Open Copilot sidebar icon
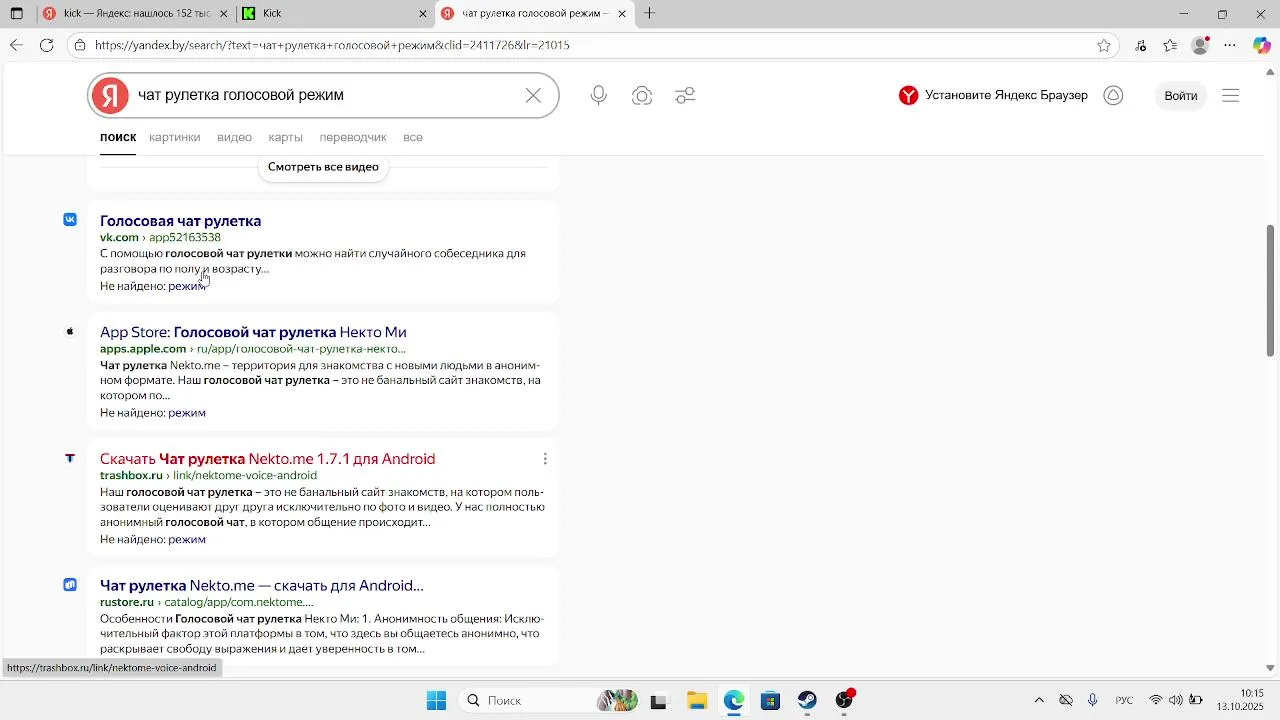 point(1262,45)
